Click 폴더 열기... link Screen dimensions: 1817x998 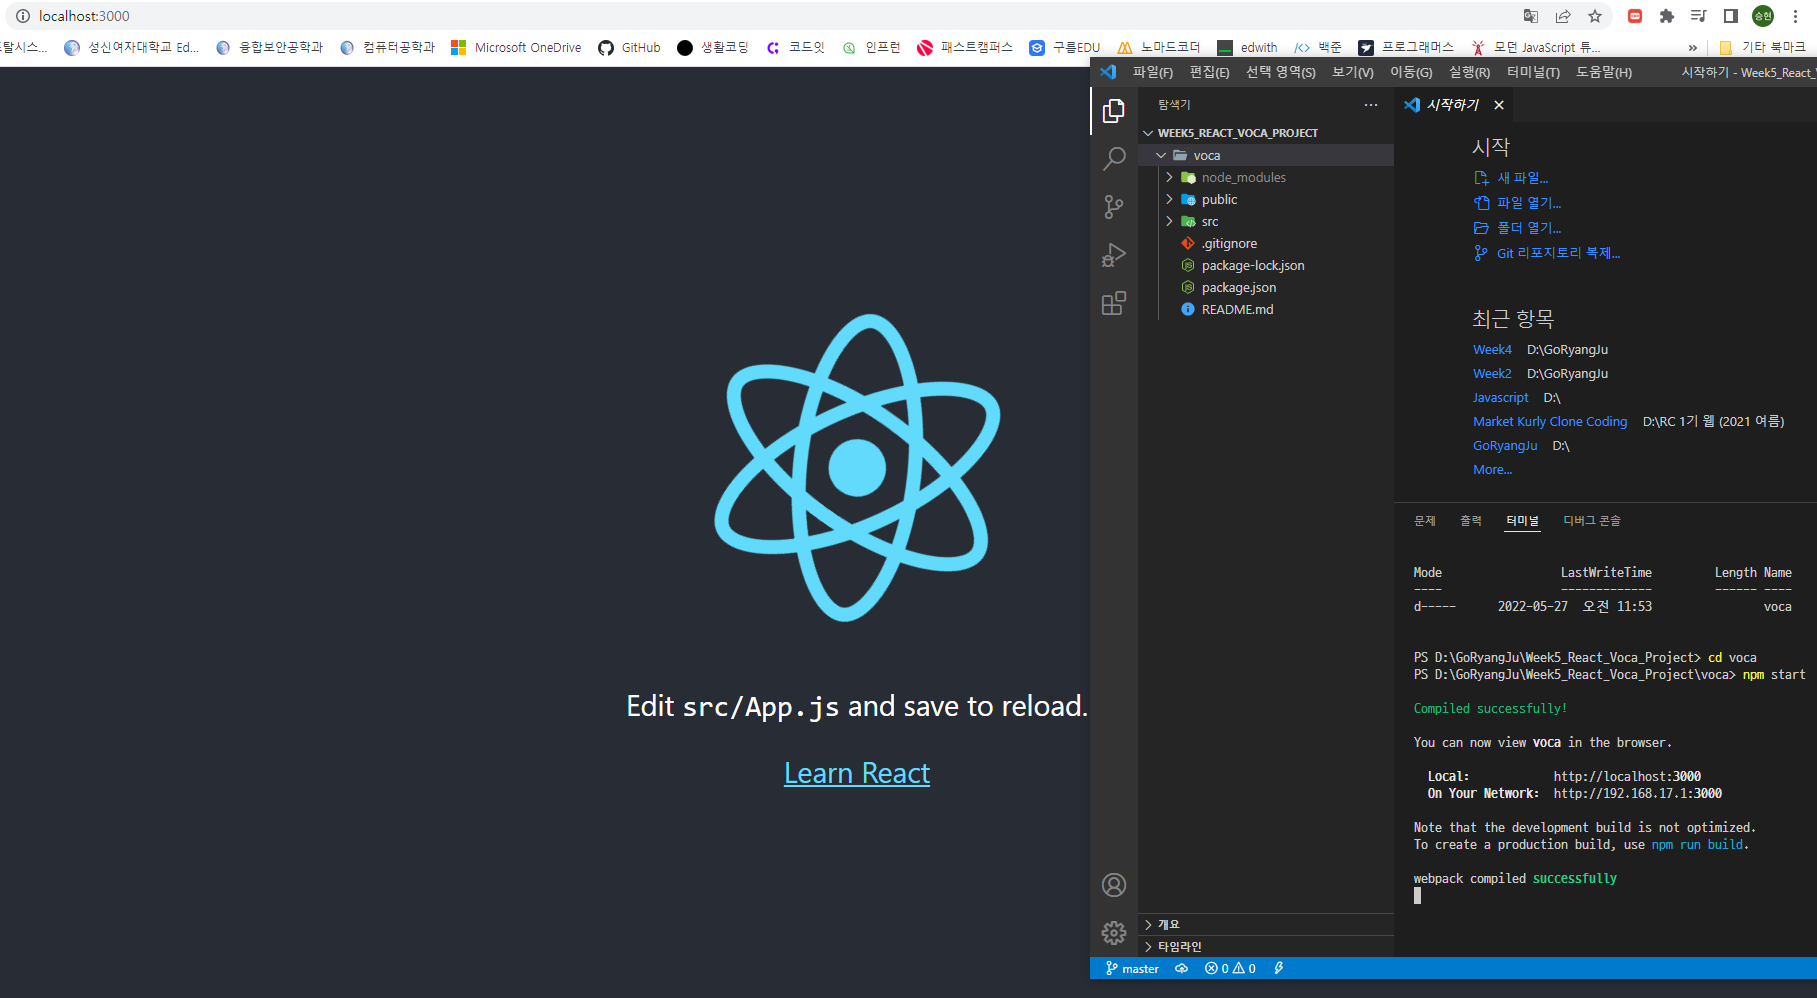(1528, 228)
